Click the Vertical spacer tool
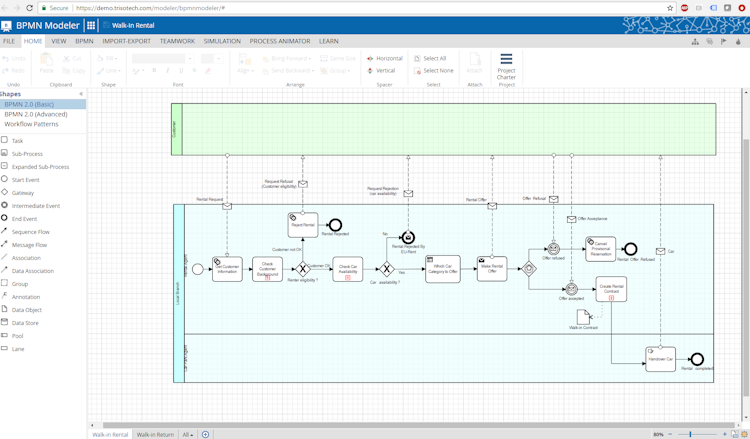 click(381, 70)
